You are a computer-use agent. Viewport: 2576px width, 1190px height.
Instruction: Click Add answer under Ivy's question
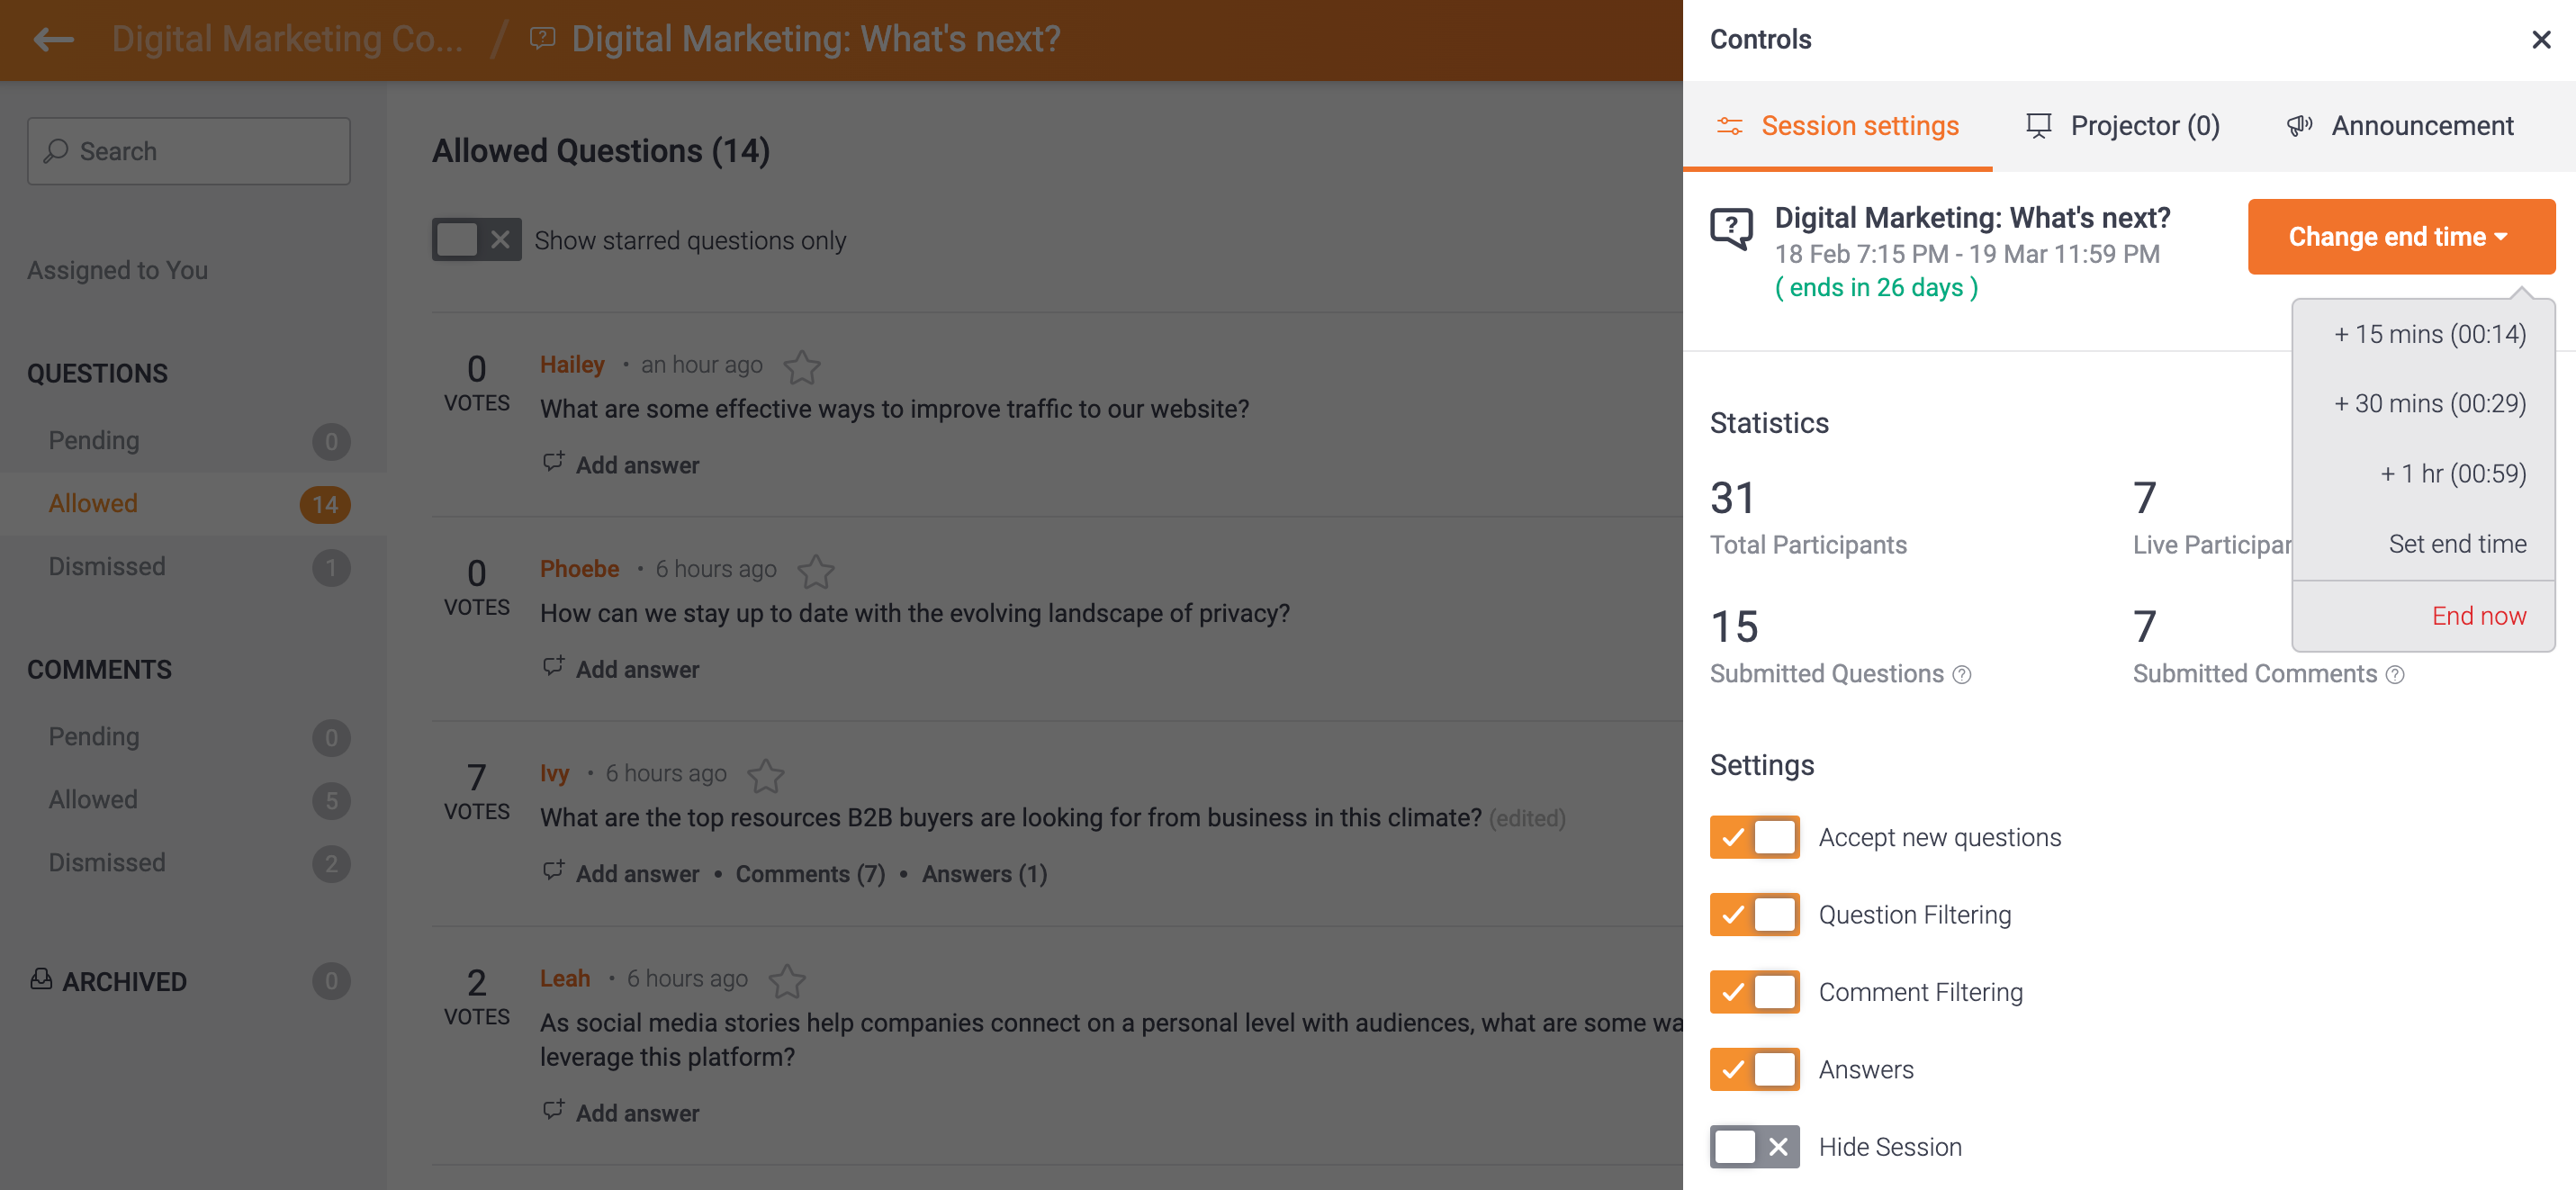click(x=637, y=874)
